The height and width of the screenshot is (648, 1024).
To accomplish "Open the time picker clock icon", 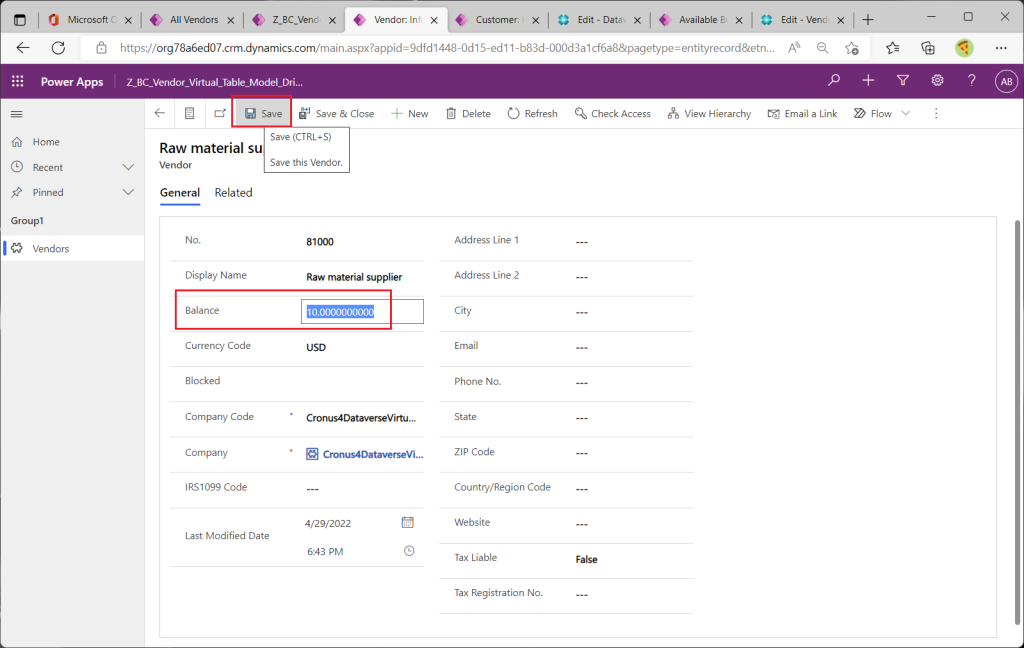I will coord(409,551).
